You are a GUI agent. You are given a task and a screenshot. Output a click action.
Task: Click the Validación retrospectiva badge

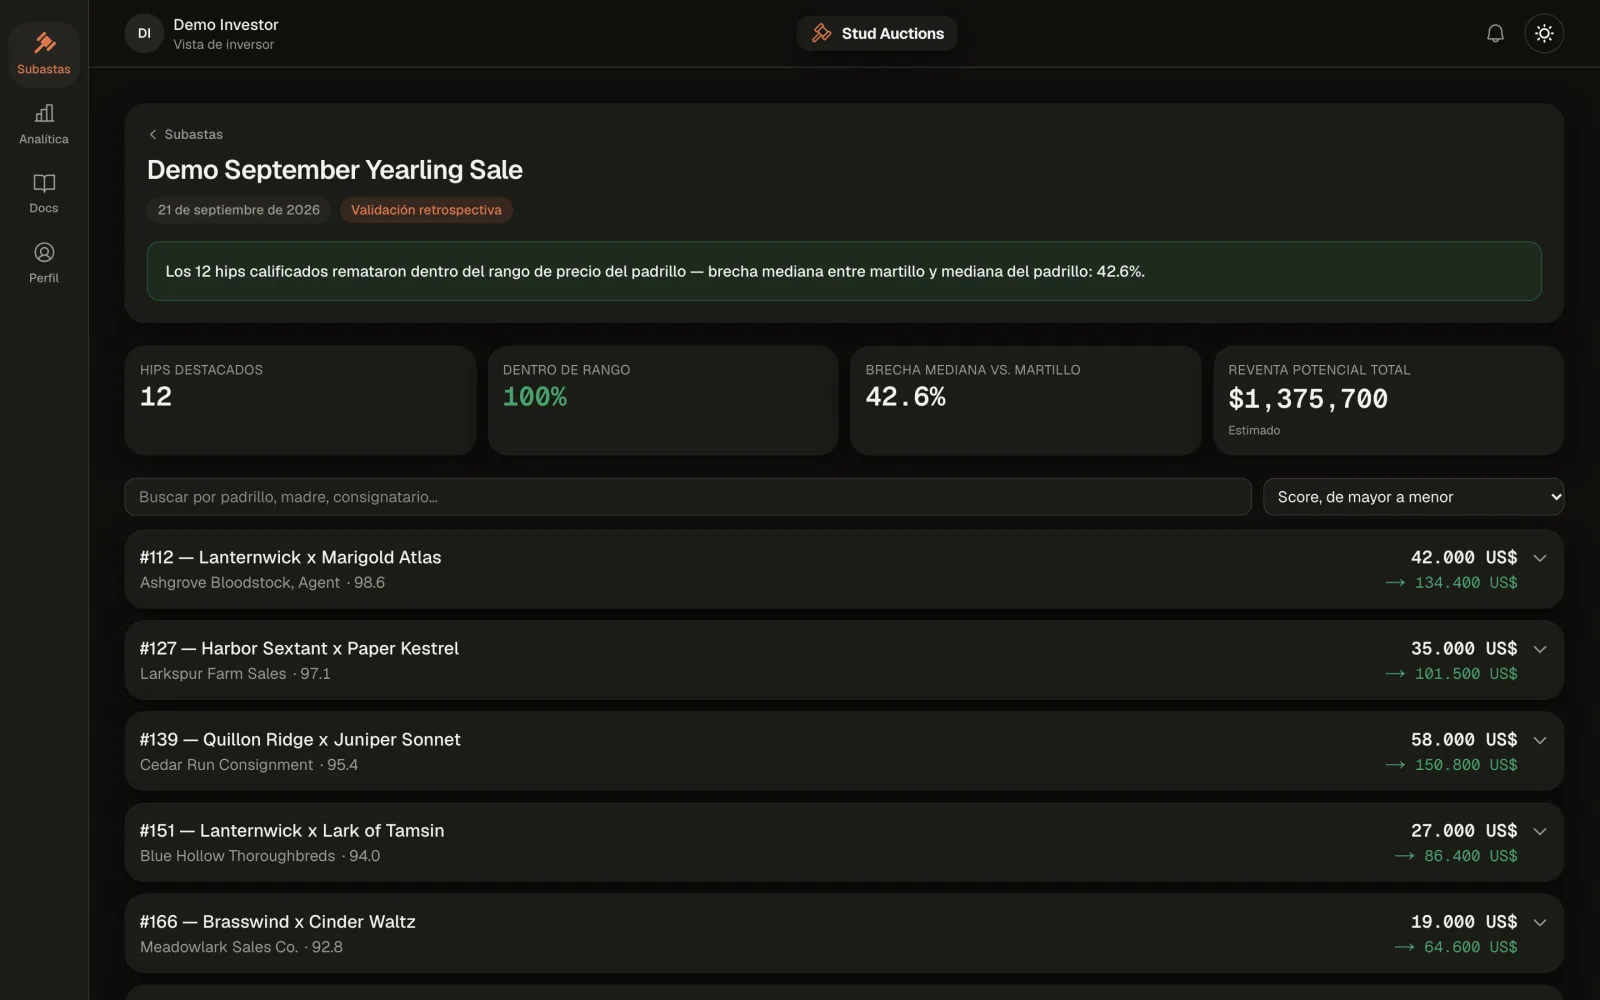point(426,210)
